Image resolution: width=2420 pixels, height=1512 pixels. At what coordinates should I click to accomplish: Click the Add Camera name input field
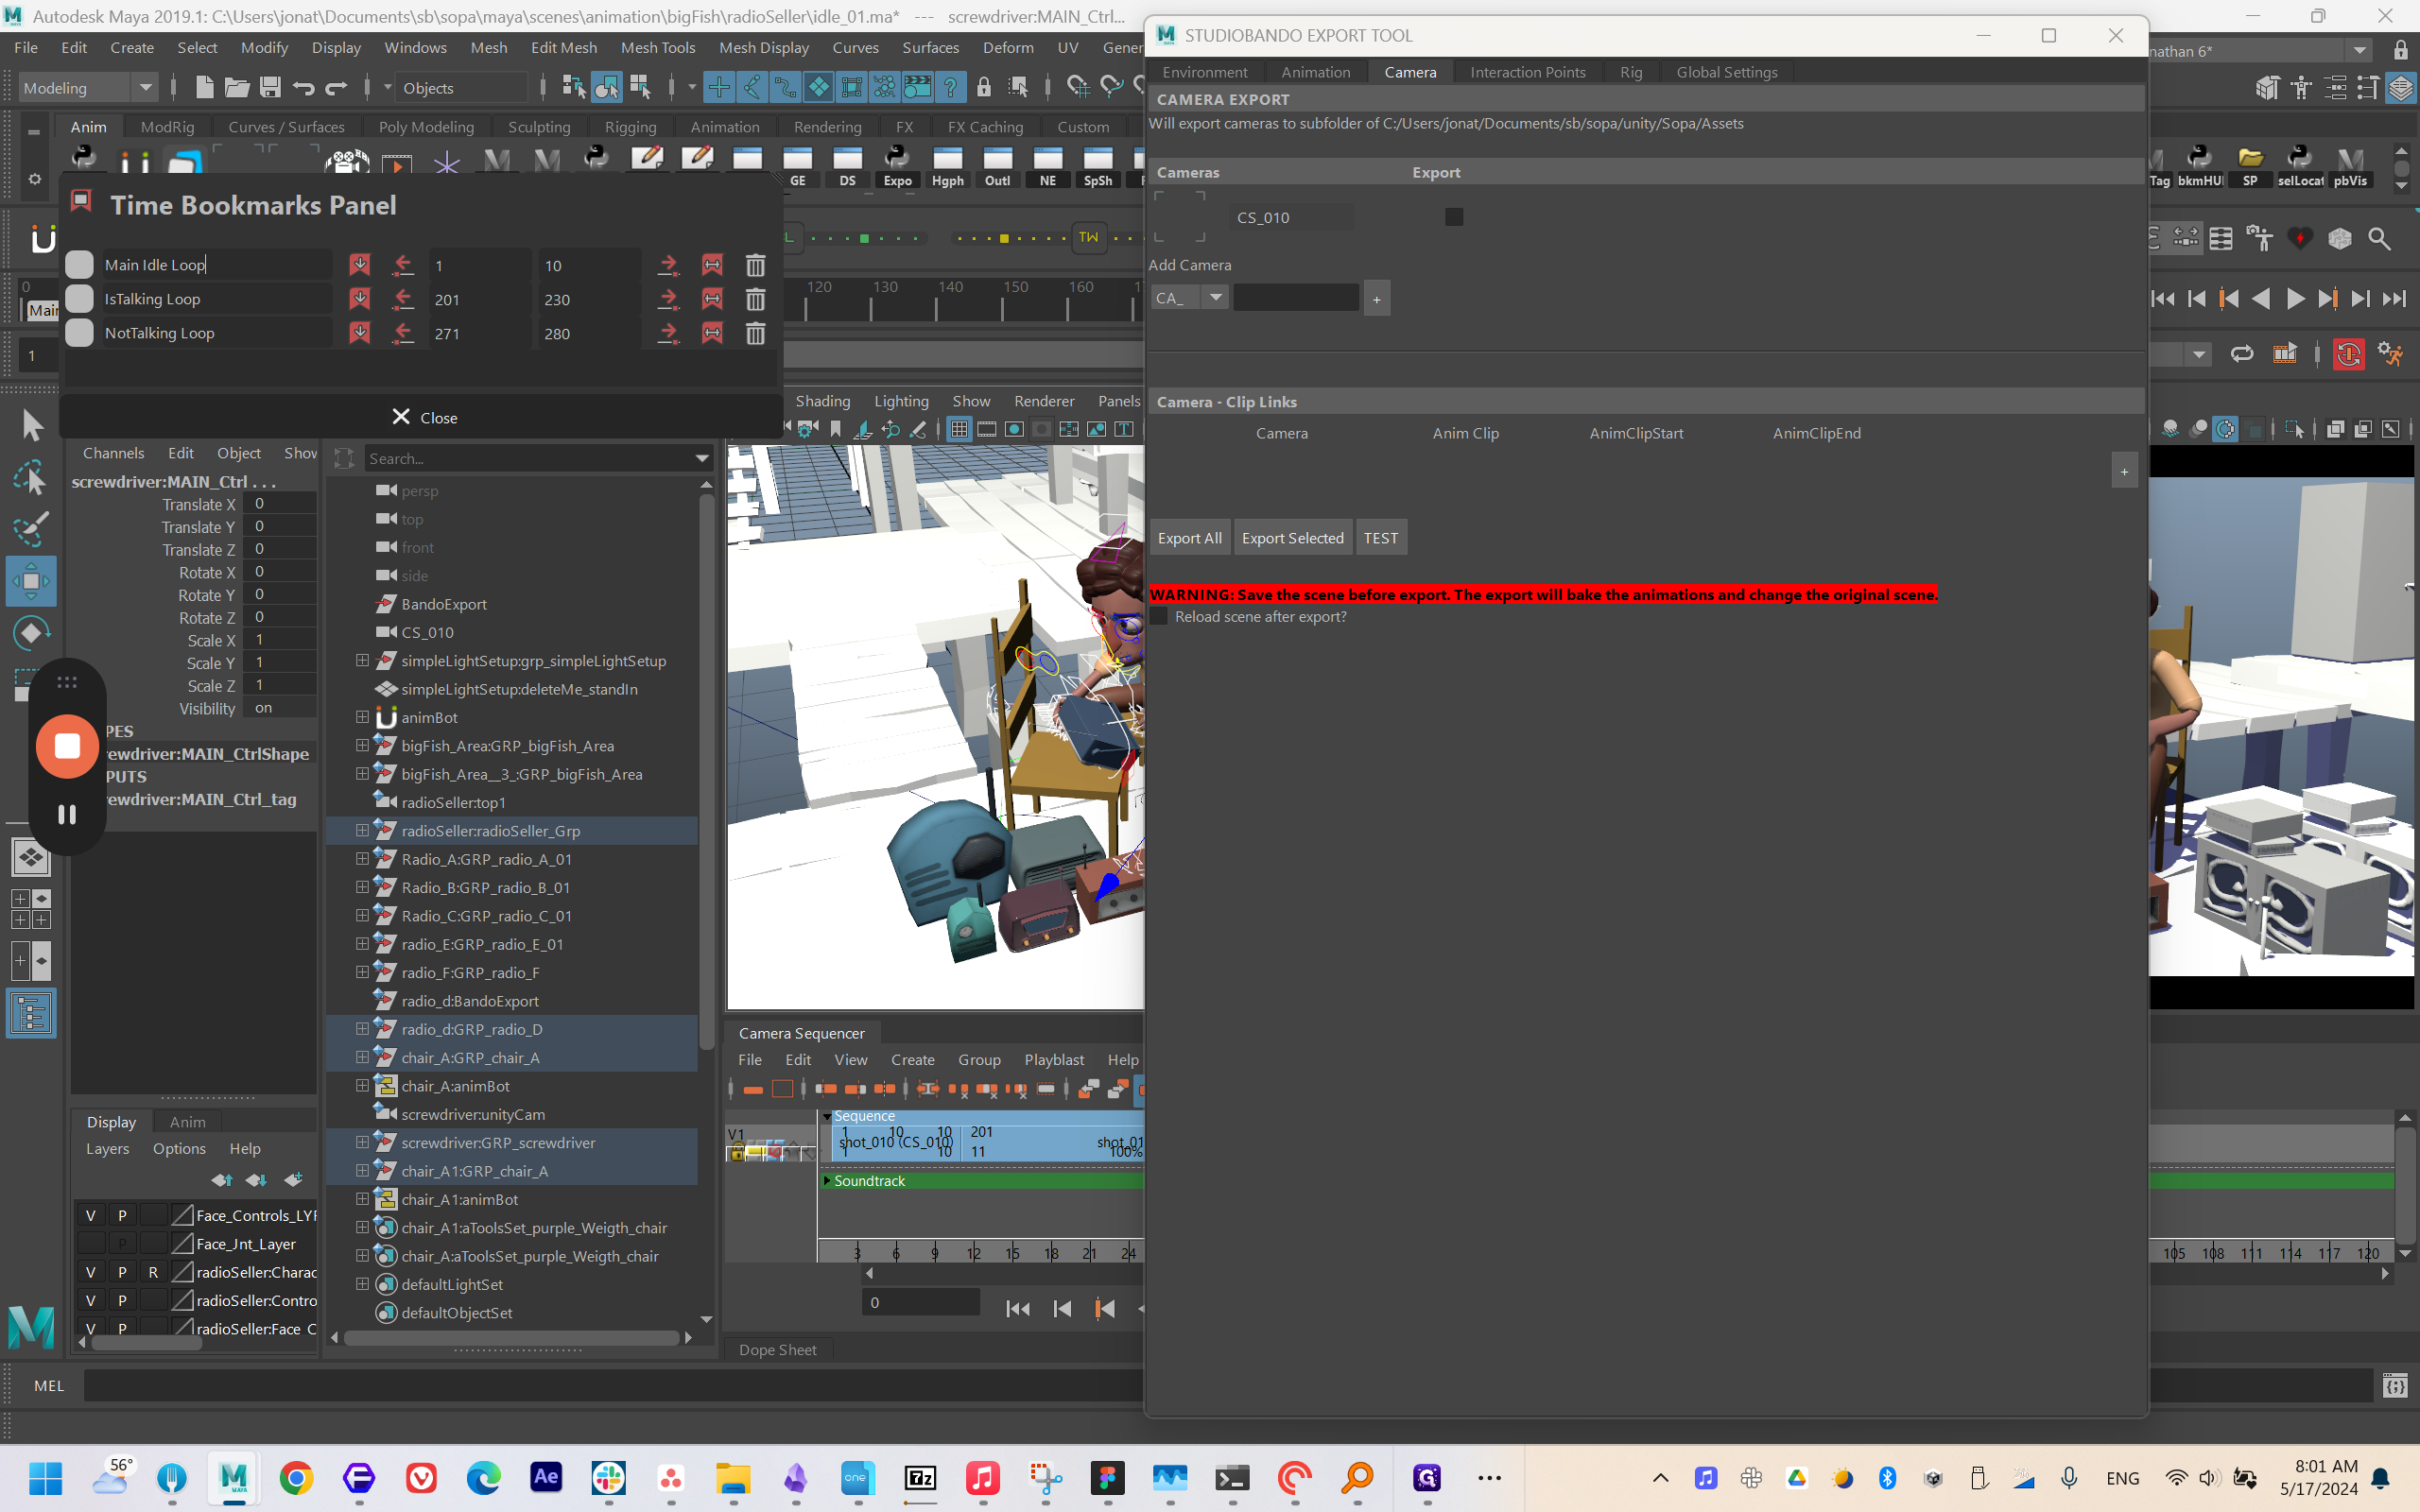[x=1295, y=297]
